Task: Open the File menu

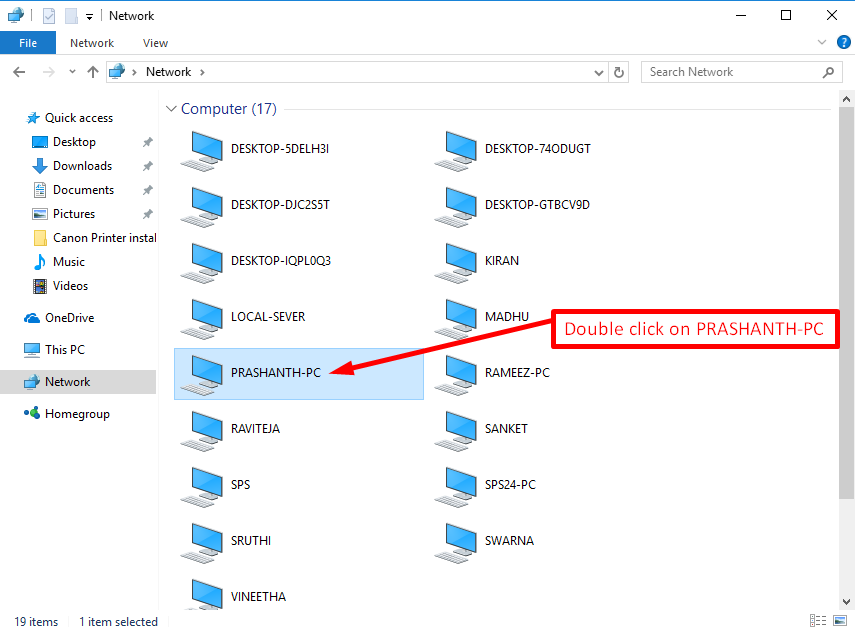Action: coord(28,42)
